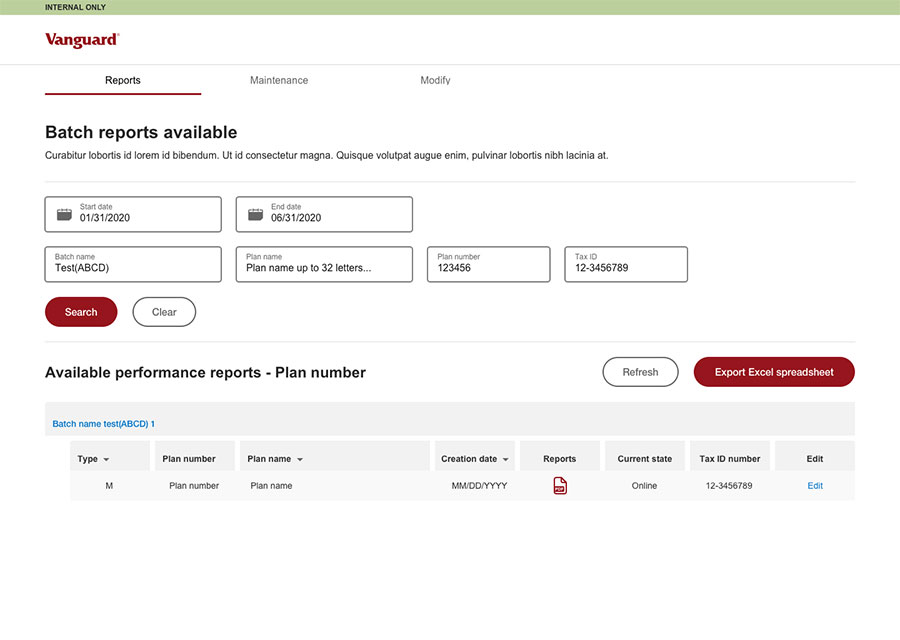Screen dimensions: 900x640
Task: Click 'Available performance reports - Plan number' heading
Action: click(x=205, y=373)
